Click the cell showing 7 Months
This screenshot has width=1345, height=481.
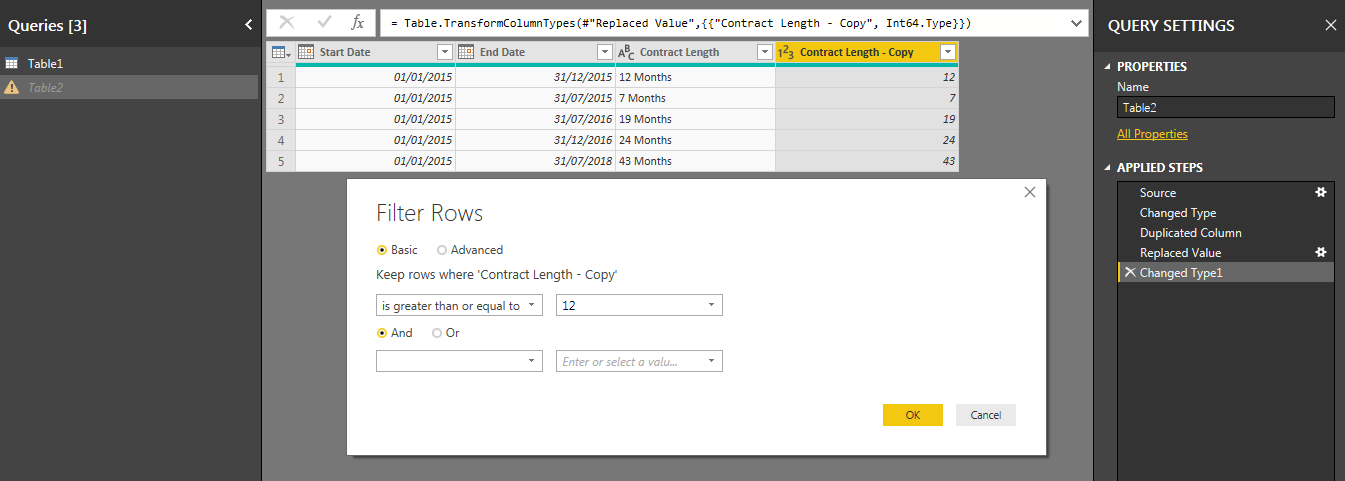click(x=695, y=98)
